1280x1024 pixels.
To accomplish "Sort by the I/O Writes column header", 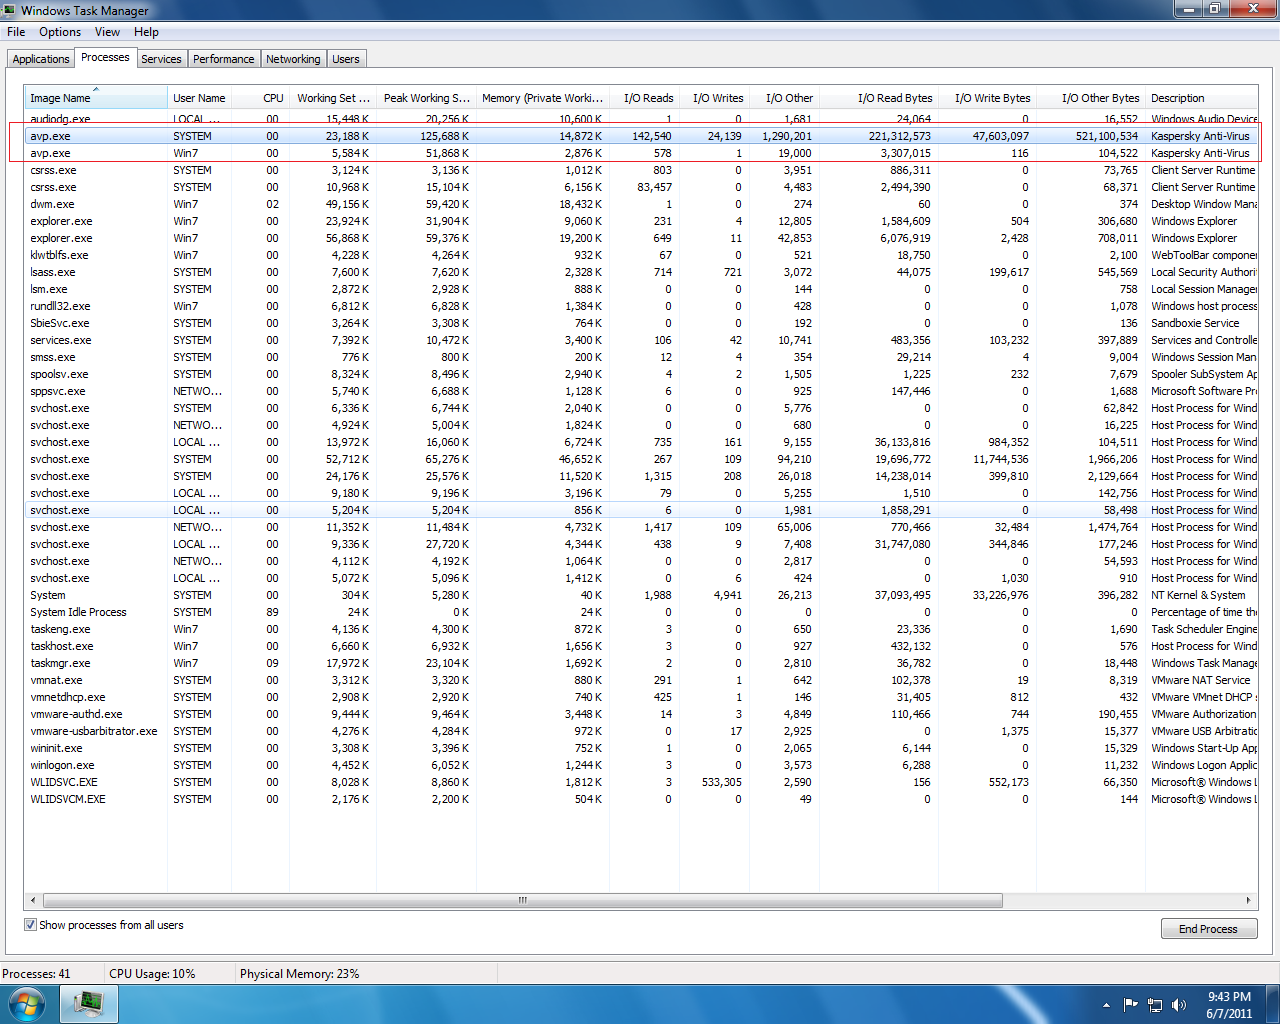I will pos(714,98).
